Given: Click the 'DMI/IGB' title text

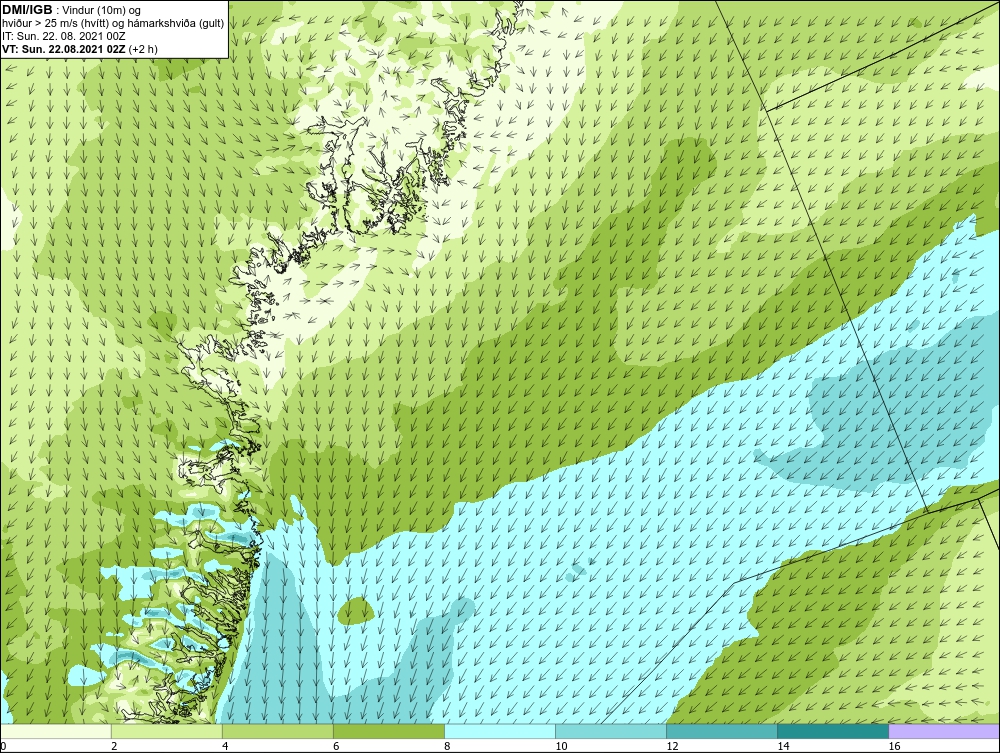Looking at the screenshot, I should point(27,10).
